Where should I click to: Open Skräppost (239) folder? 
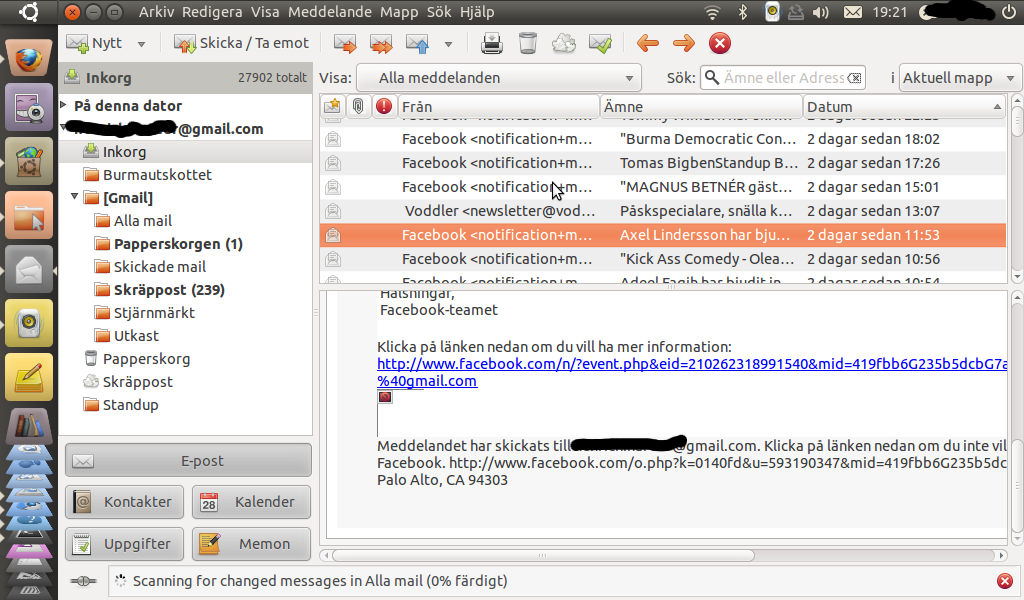(x=159, y=289)
